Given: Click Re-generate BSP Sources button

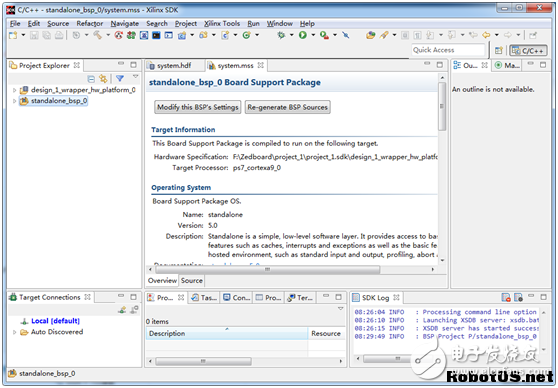Looking at the screenshot, I should pos(288,107).
